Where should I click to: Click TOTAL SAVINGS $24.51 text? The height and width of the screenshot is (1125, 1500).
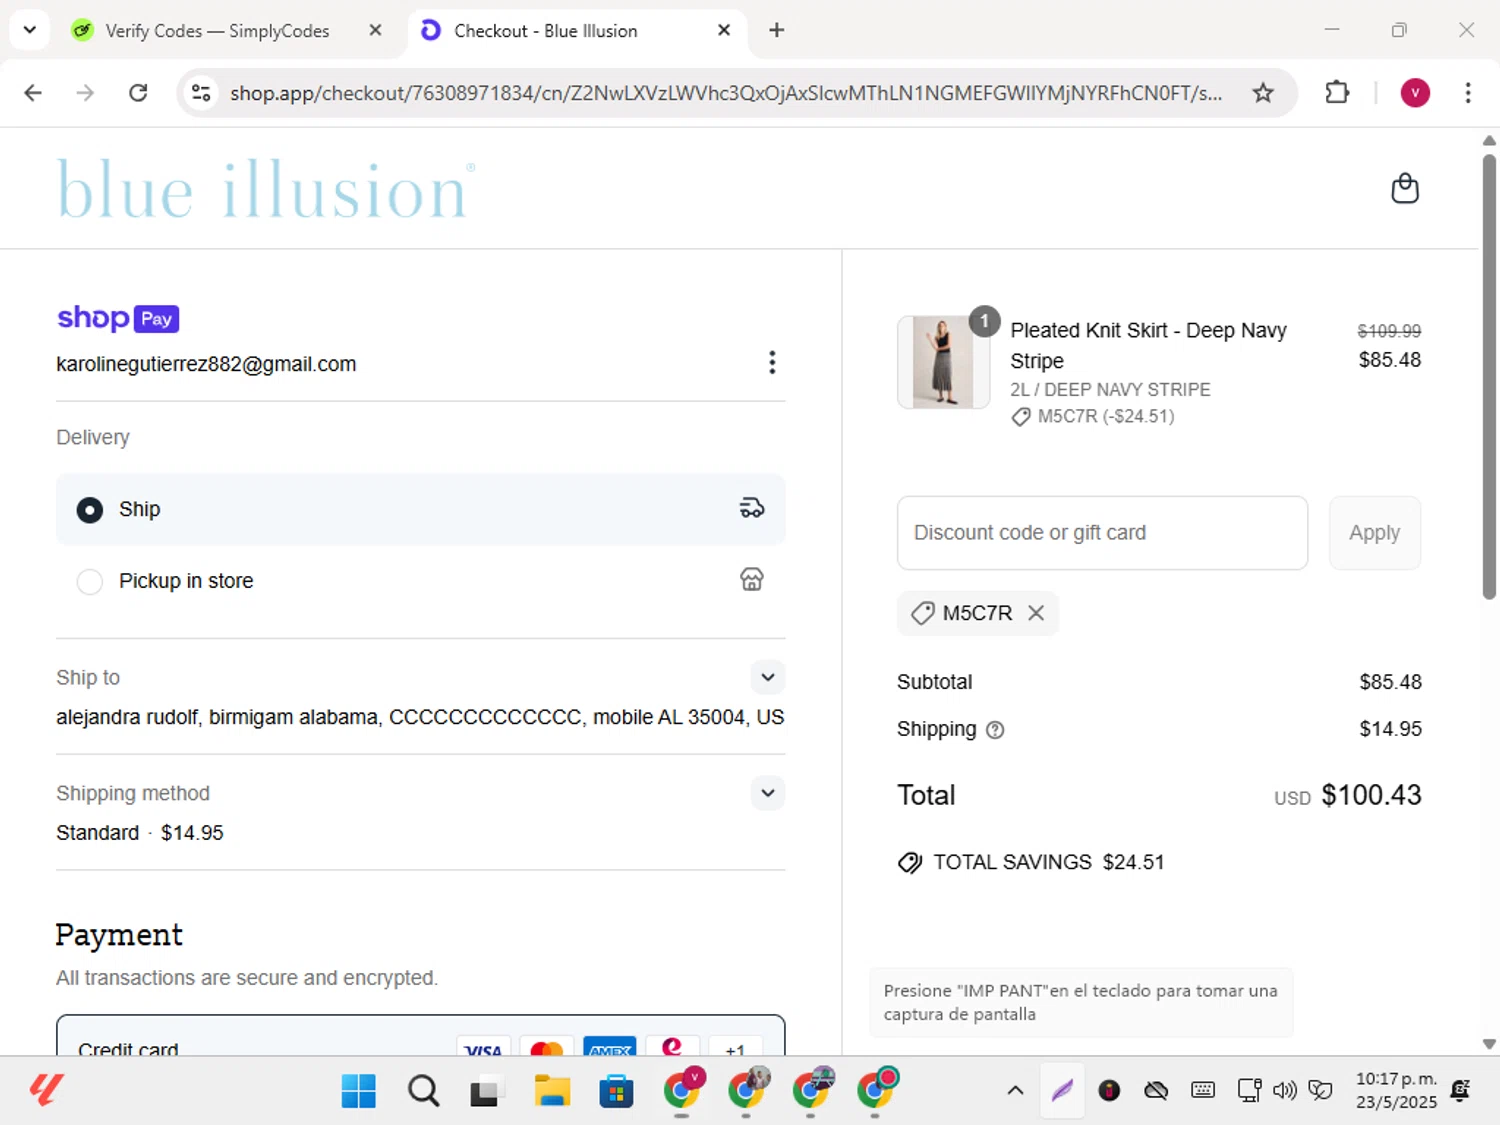pos(1048,862)
